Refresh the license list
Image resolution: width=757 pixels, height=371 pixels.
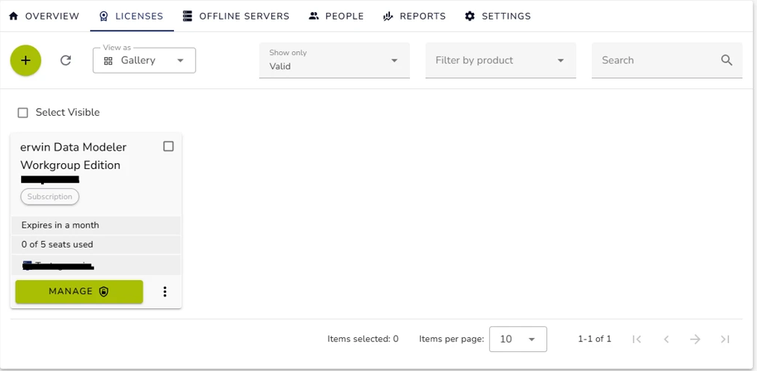tap(66, 60)
